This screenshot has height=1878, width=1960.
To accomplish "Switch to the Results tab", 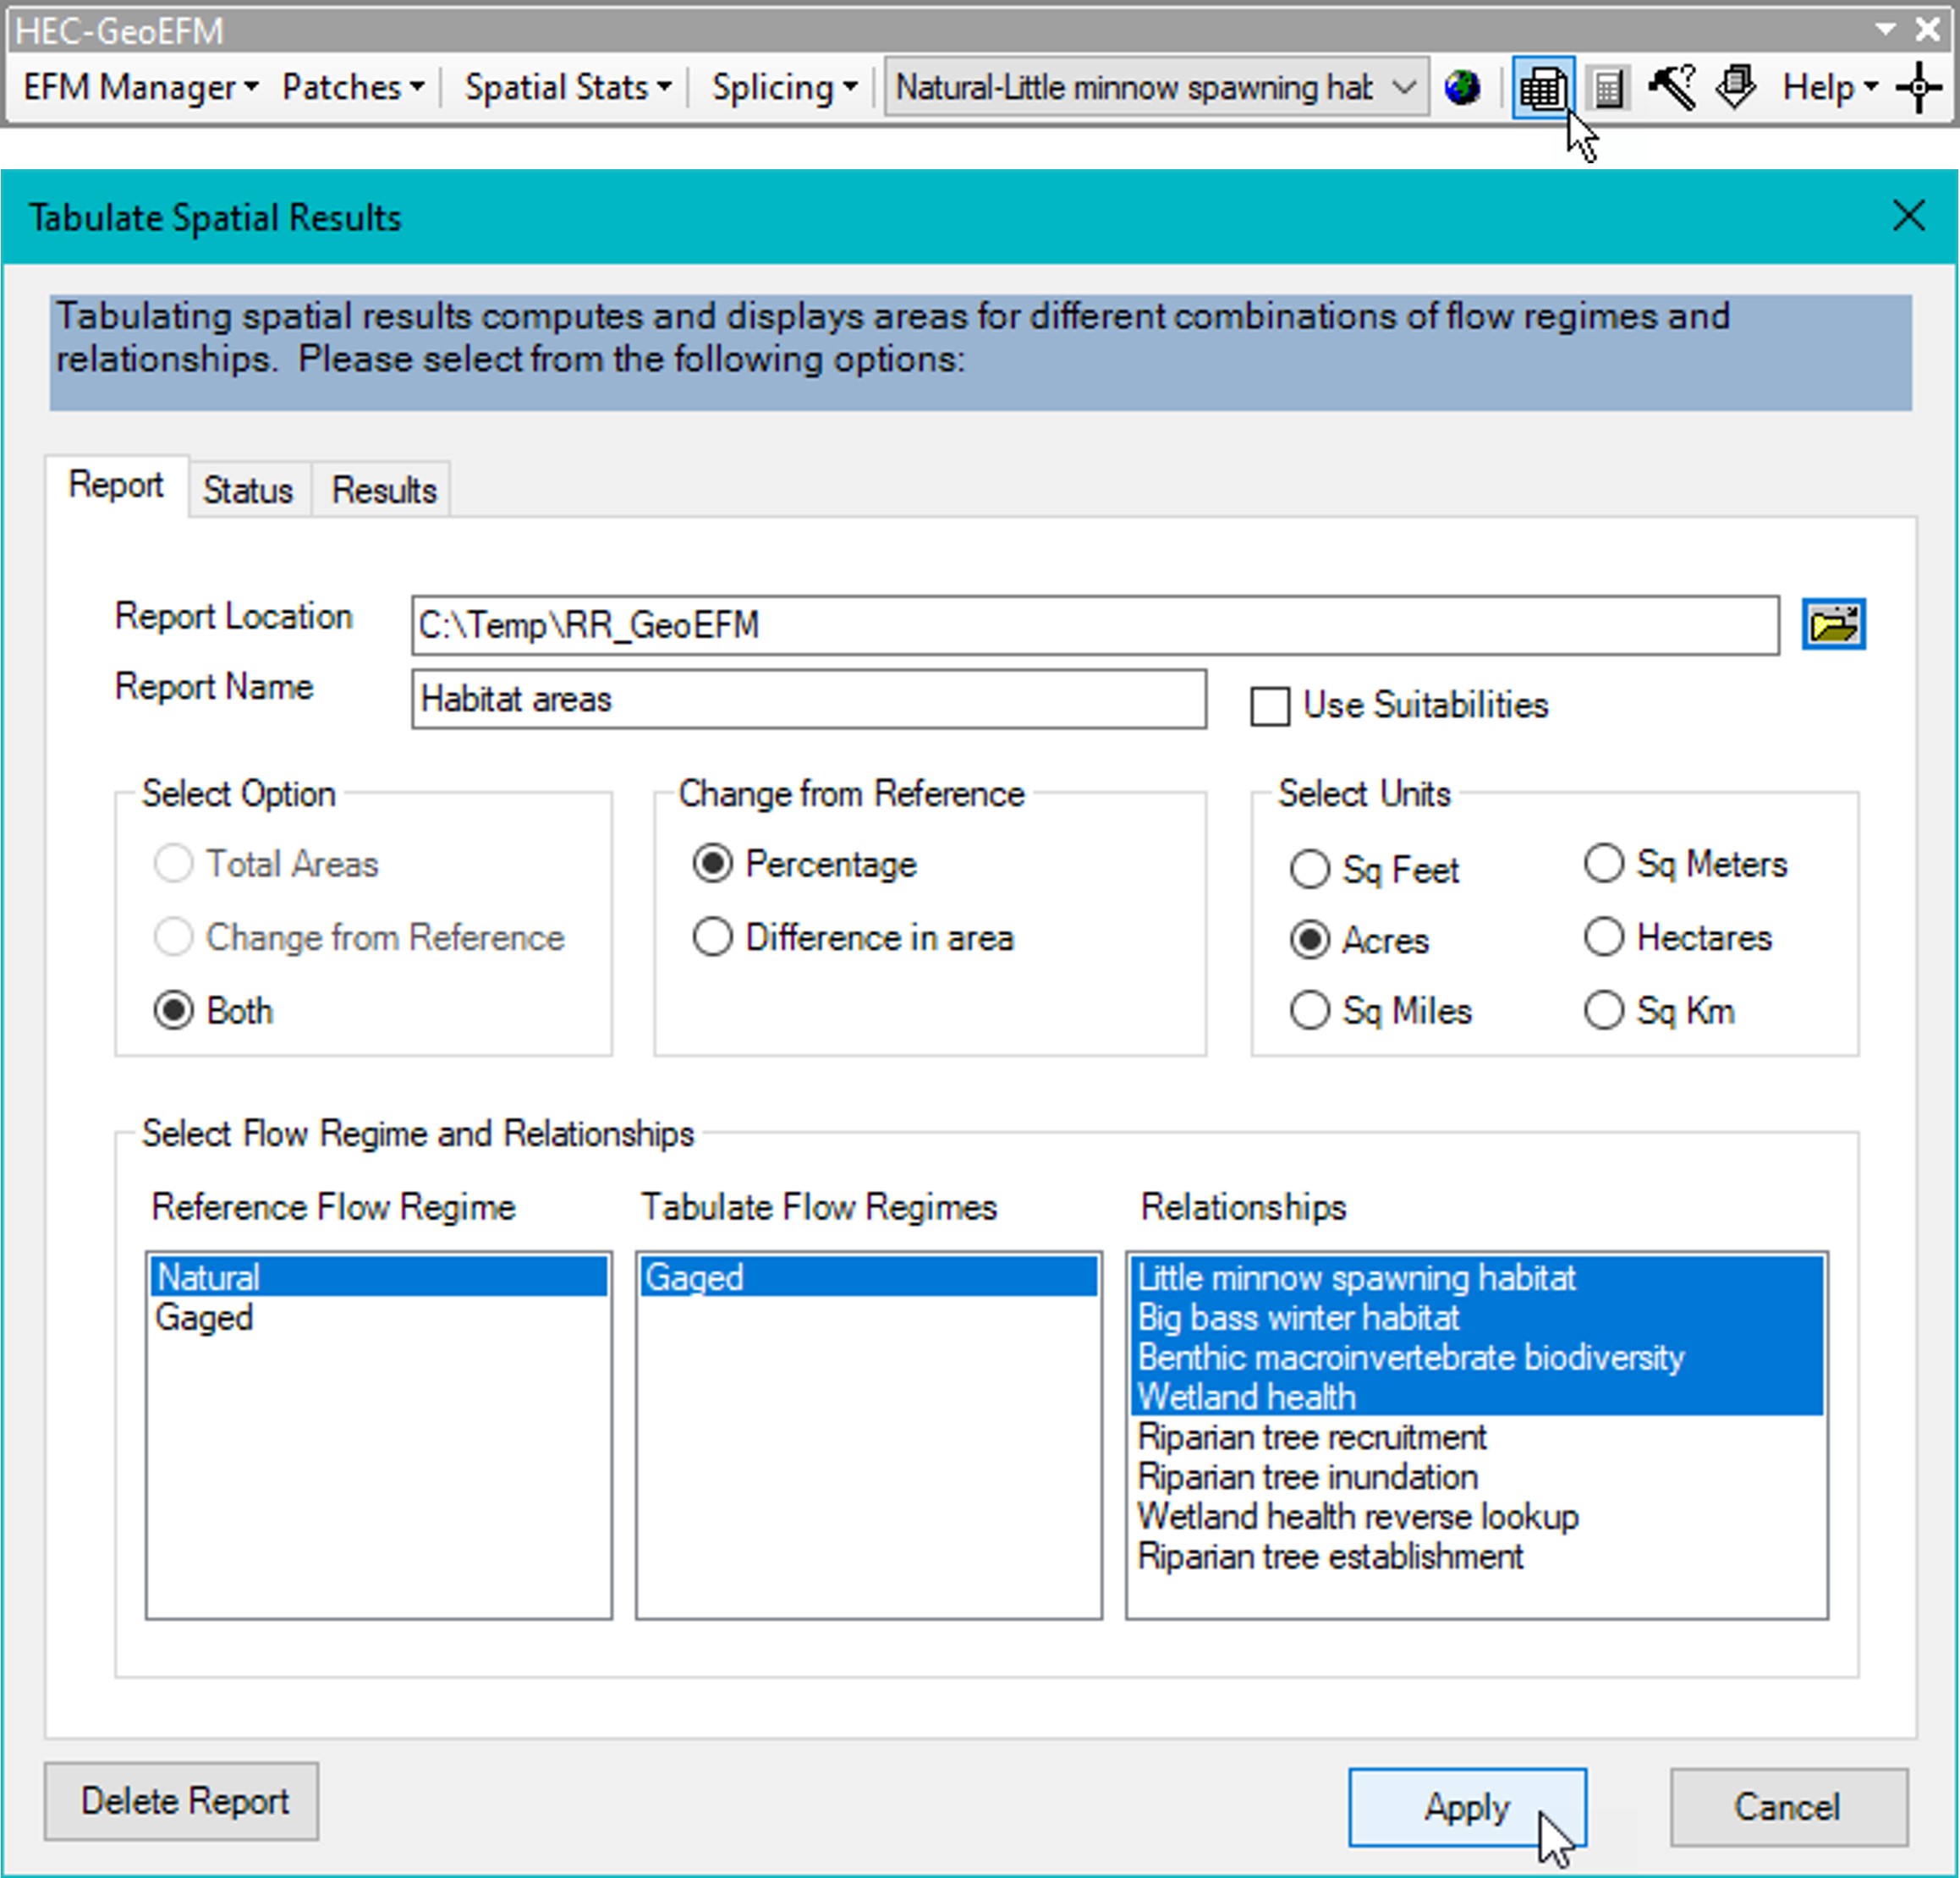I will (383, 491).
